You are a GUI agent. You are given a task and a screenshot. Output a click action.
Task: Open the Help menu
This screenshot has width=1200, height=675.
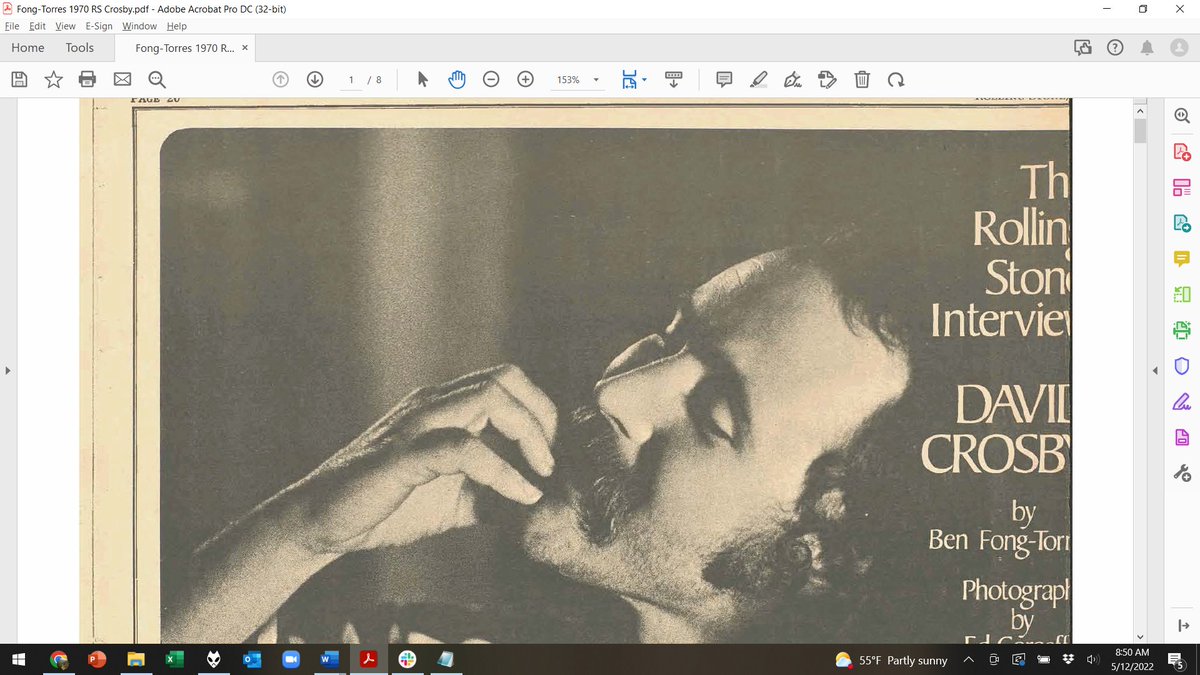(176, 26)
